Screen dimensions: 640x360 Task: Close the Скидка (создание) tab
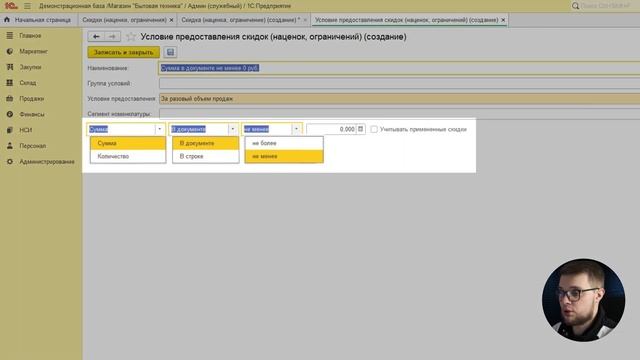[x=305, y=20]
